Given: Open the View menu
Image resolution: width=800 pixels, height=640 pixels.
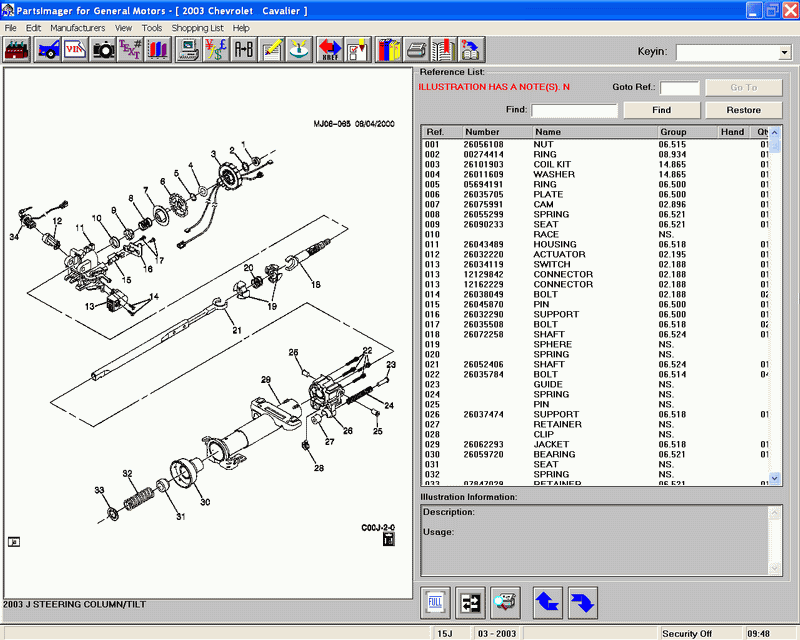Looking at the screenshot, I should 123,28.
